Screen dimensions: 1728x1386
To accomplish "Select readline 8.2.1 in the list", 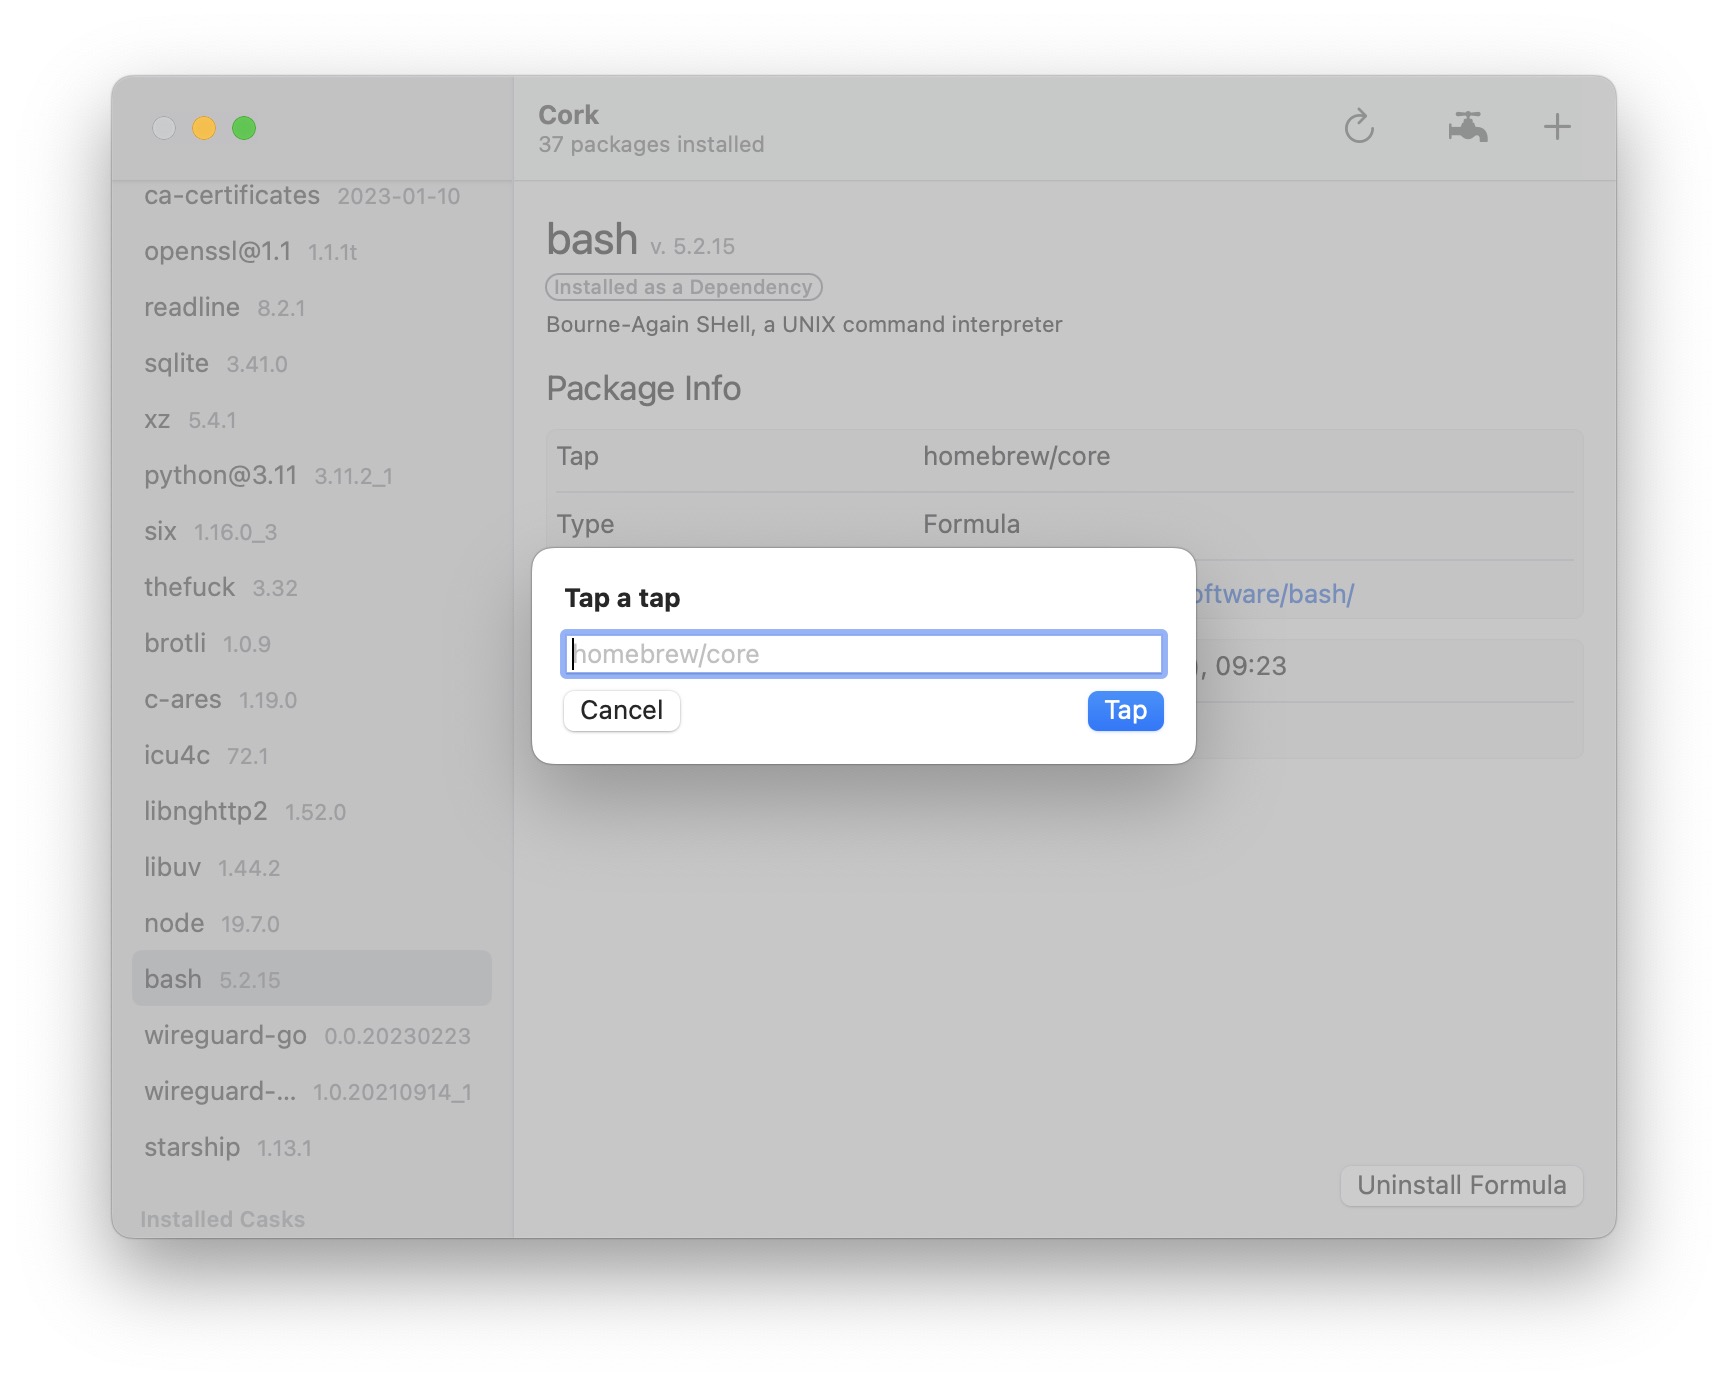I will [312, 307].
